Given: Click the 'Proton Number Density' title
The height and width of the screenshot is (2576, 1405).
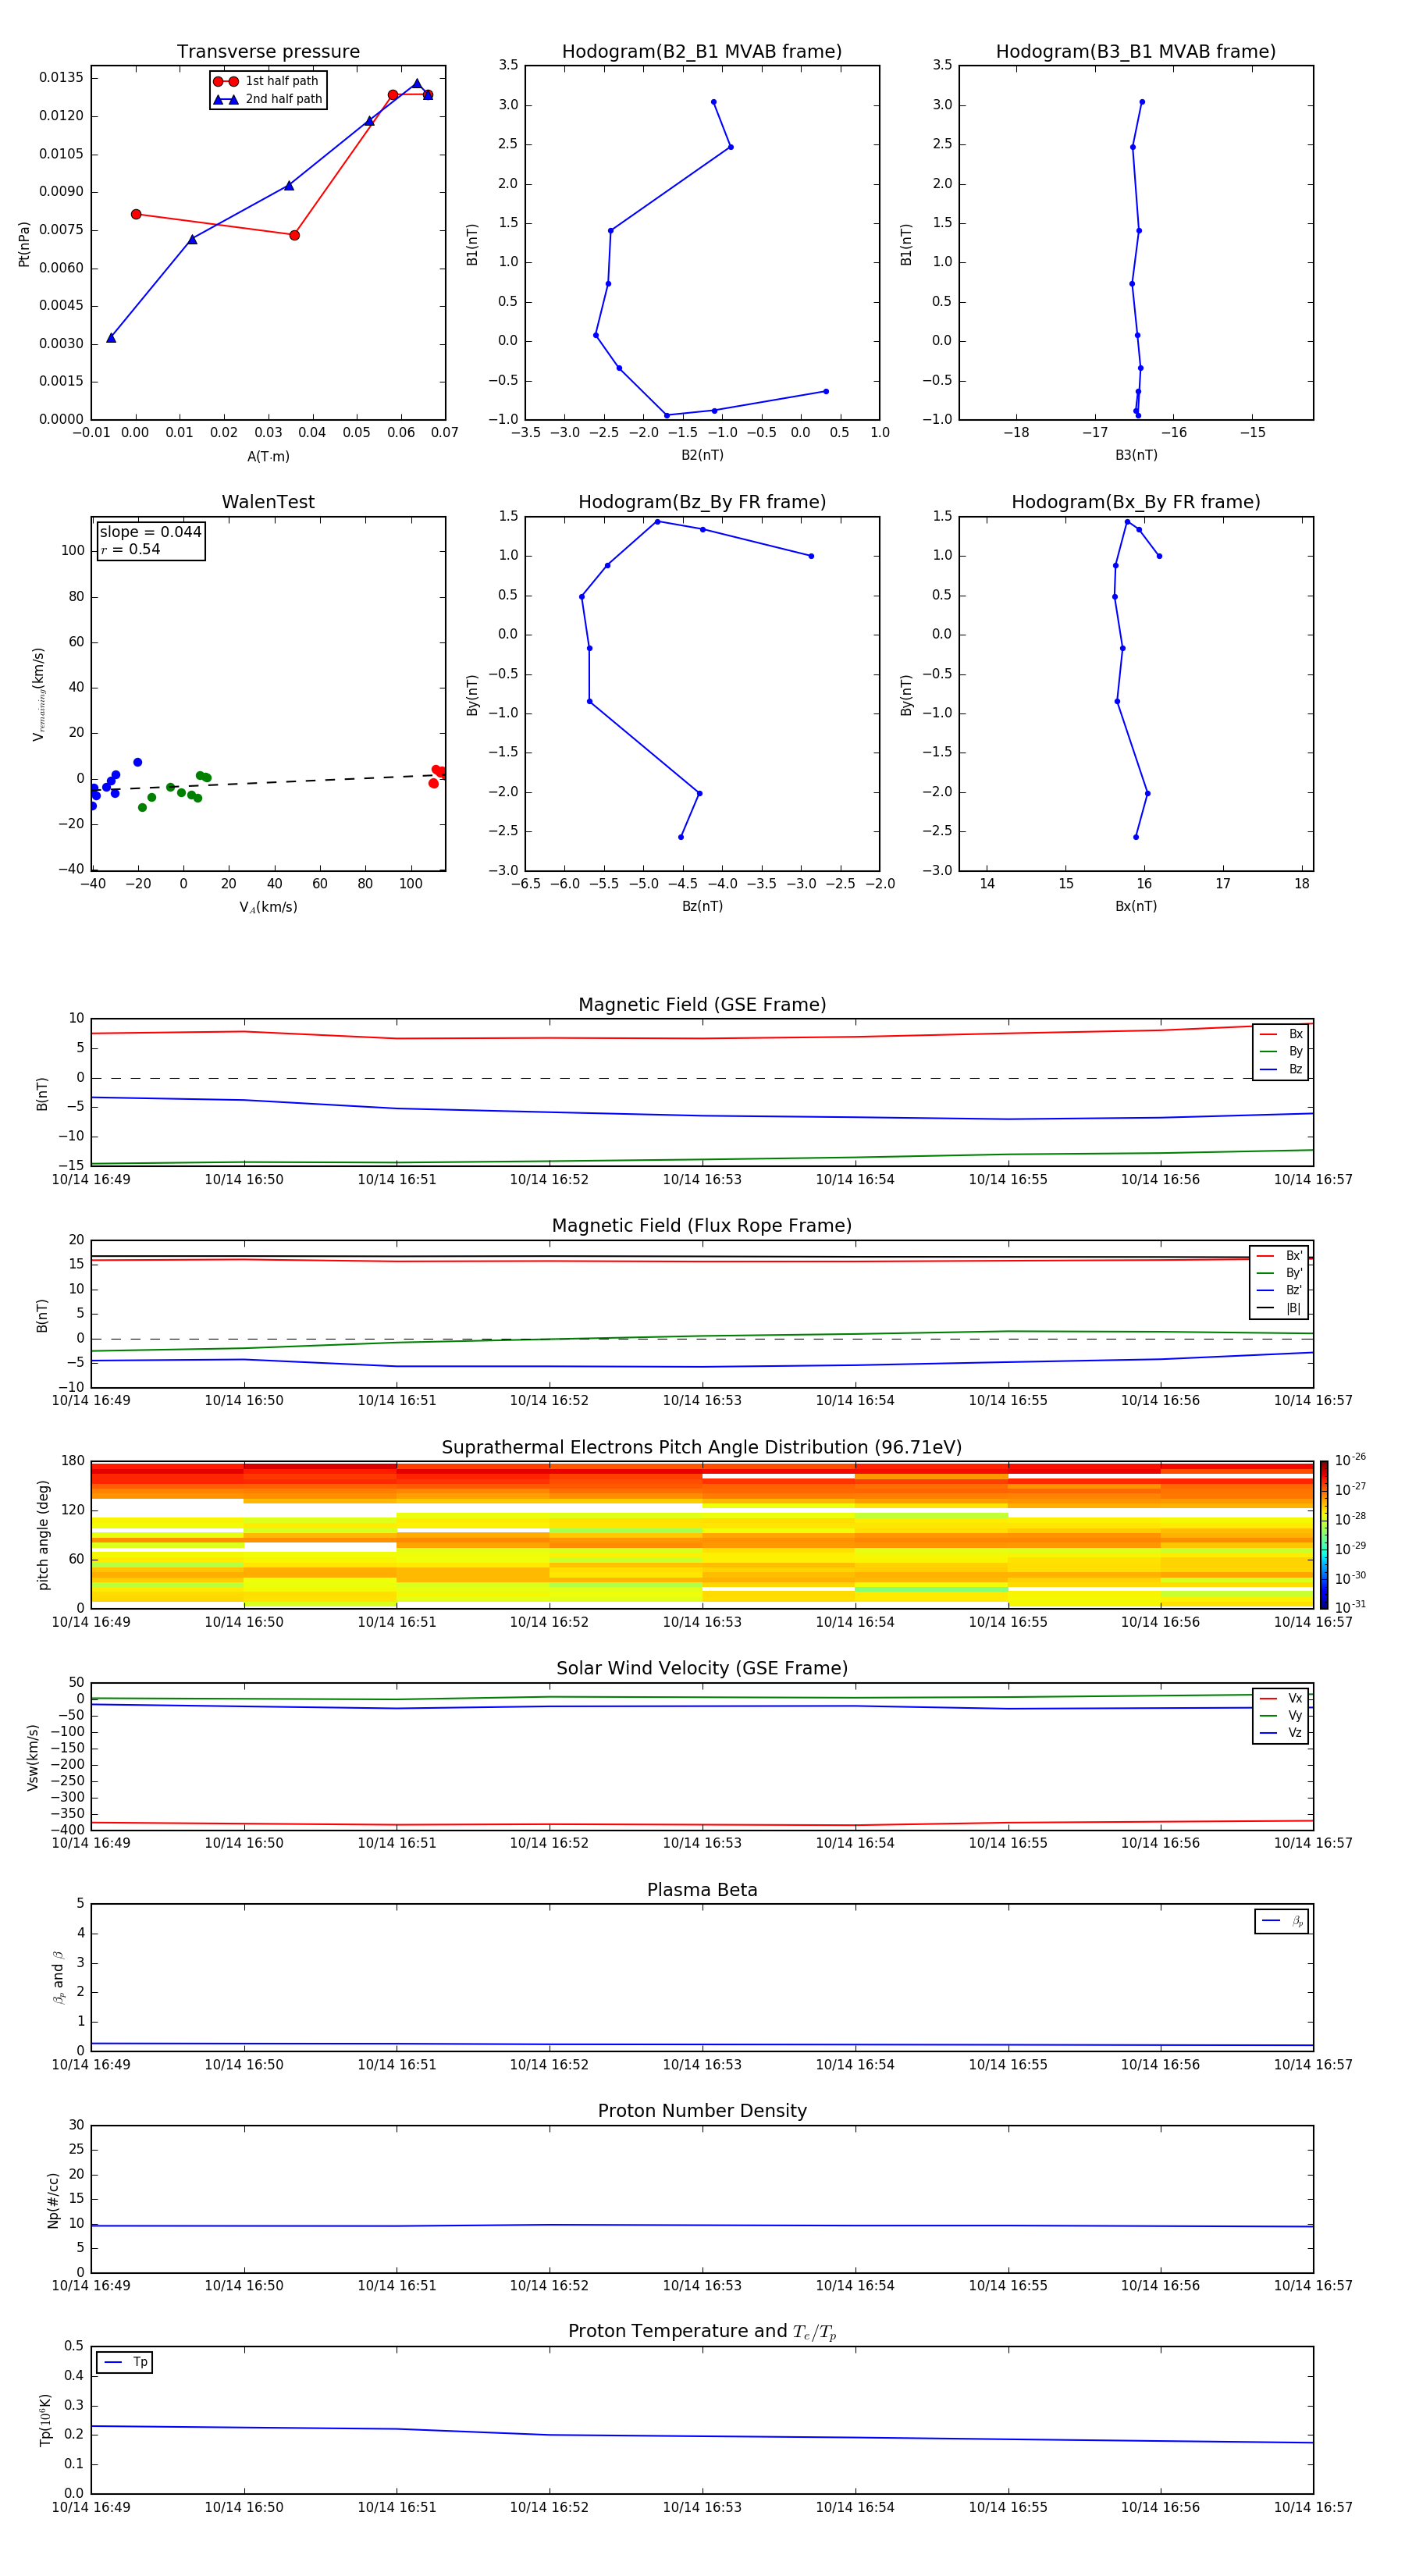Looking at the screenshot, I should [x=702, y=2111].
